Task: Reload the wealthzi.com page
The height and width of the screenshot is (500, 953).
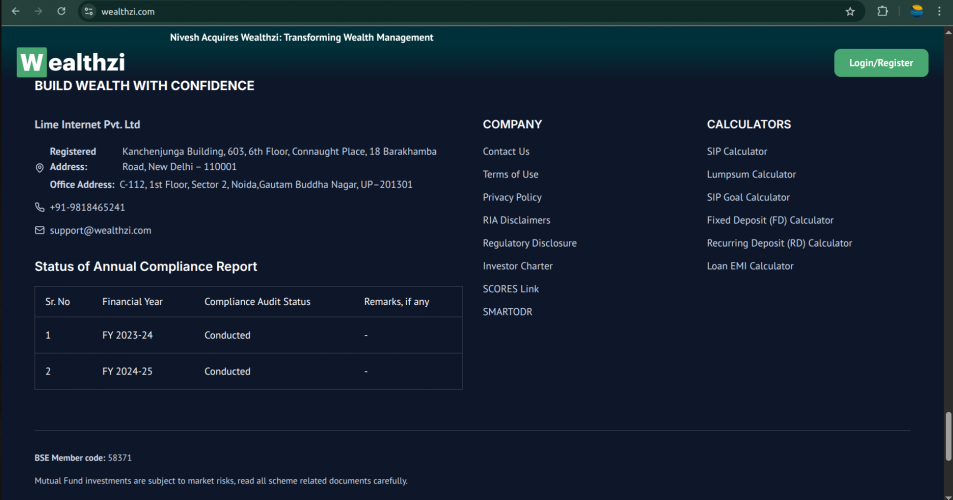Action: (x=61, y=12)
